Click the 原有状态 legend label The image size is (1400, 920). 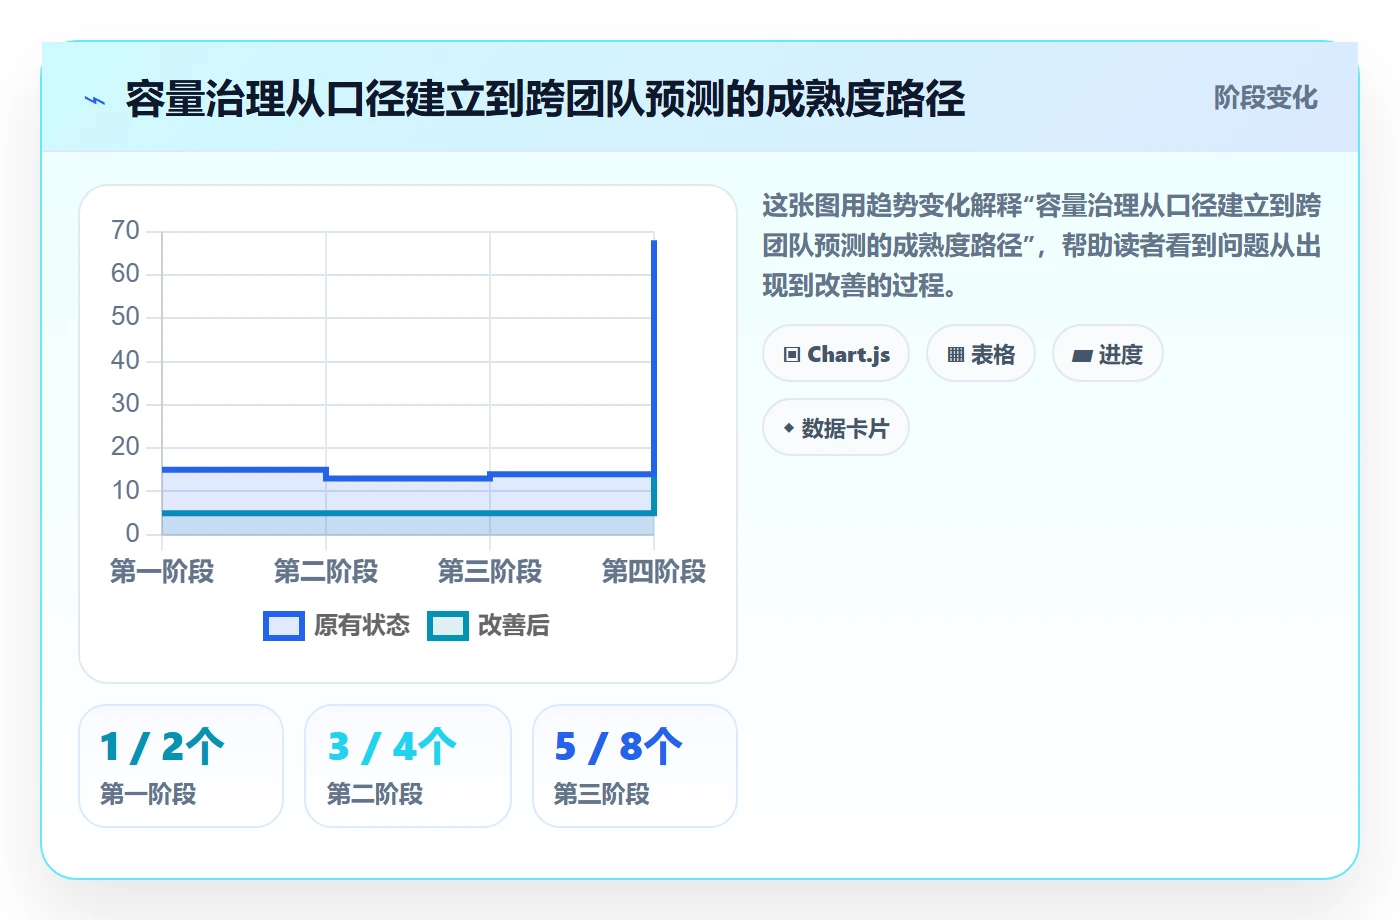point(362,626)
